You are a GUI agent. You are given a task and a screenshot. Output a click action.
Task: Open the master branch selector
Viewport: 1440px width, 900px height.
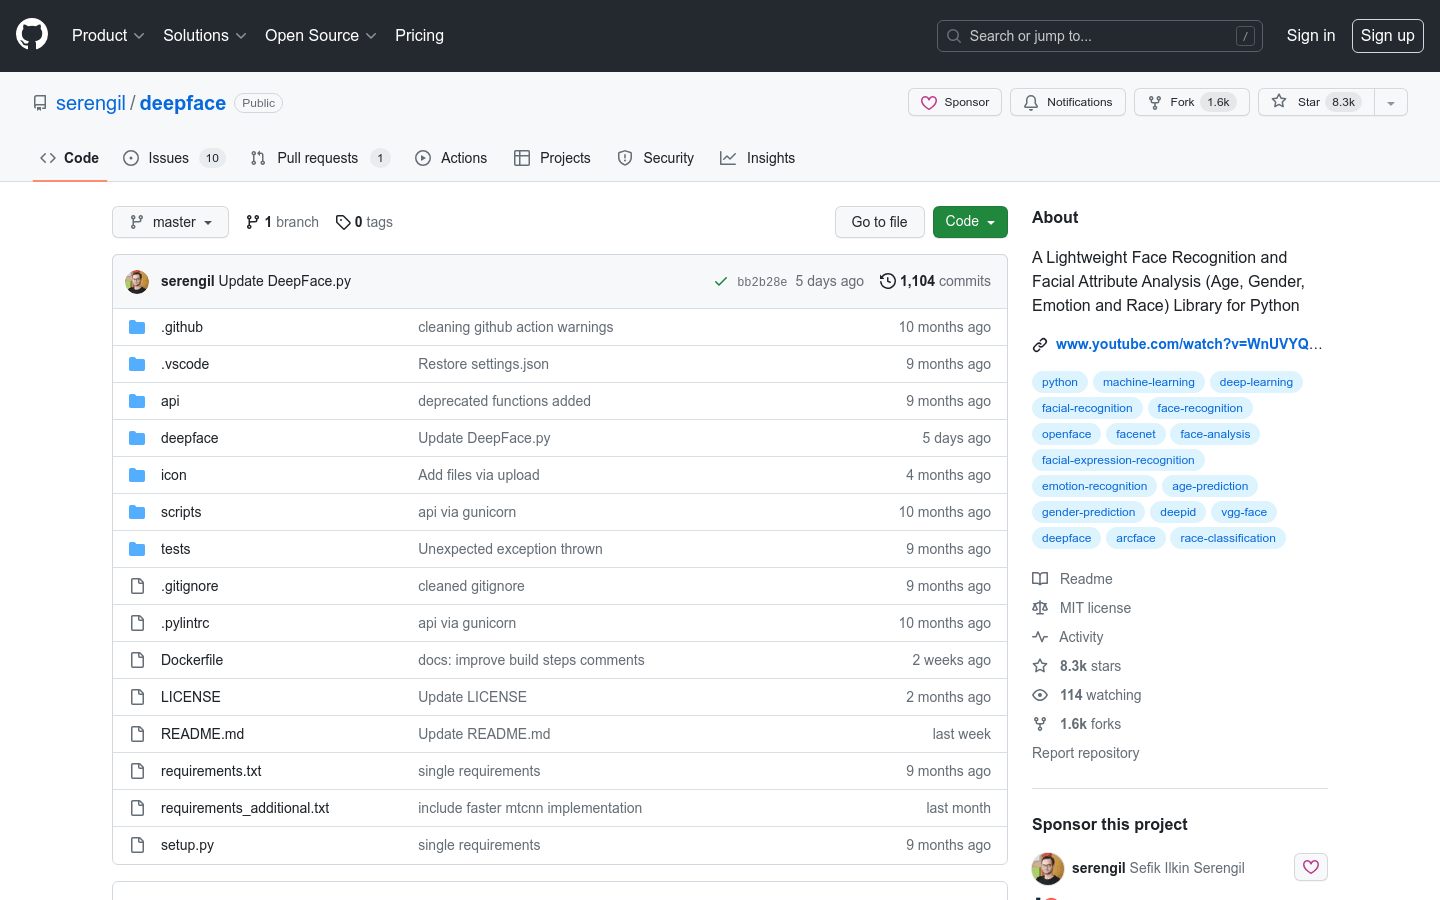pyautogui.click(x=170, y=222)
